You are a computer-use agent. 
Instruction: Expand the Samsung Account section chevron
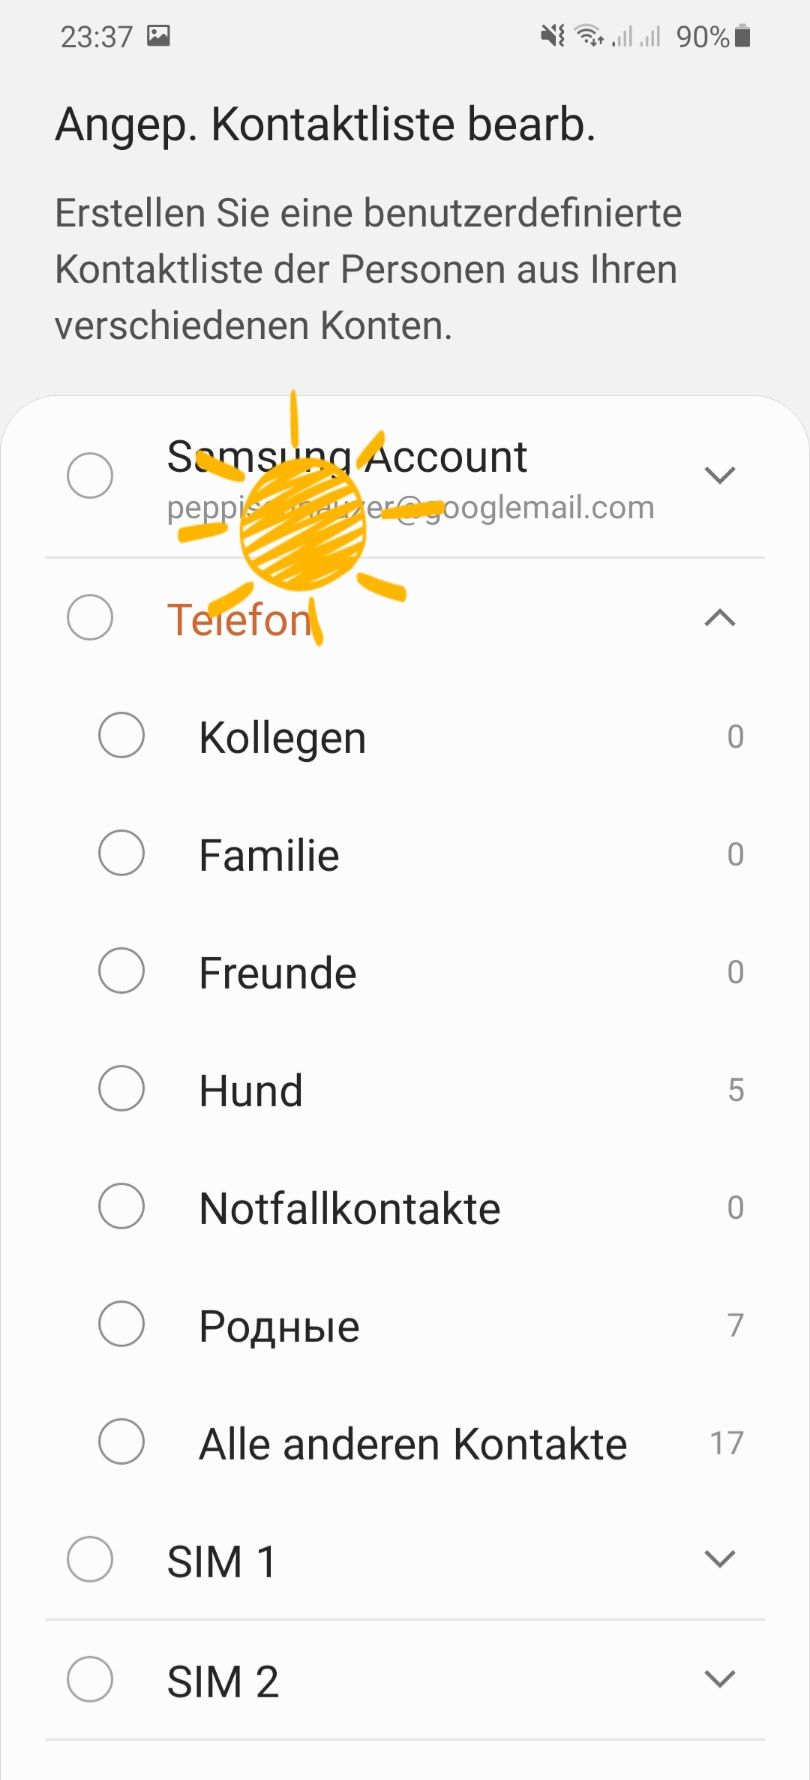click(720, 475)
